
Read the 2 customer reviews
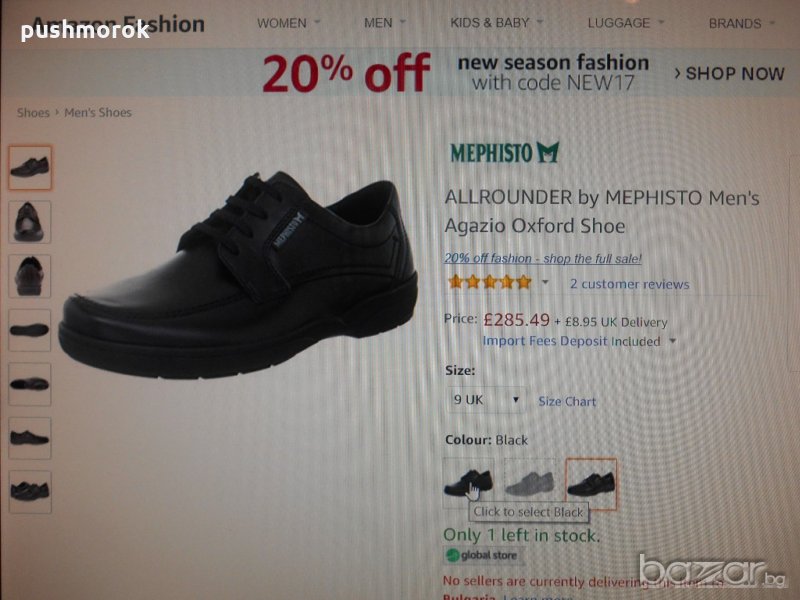[629, 284]
